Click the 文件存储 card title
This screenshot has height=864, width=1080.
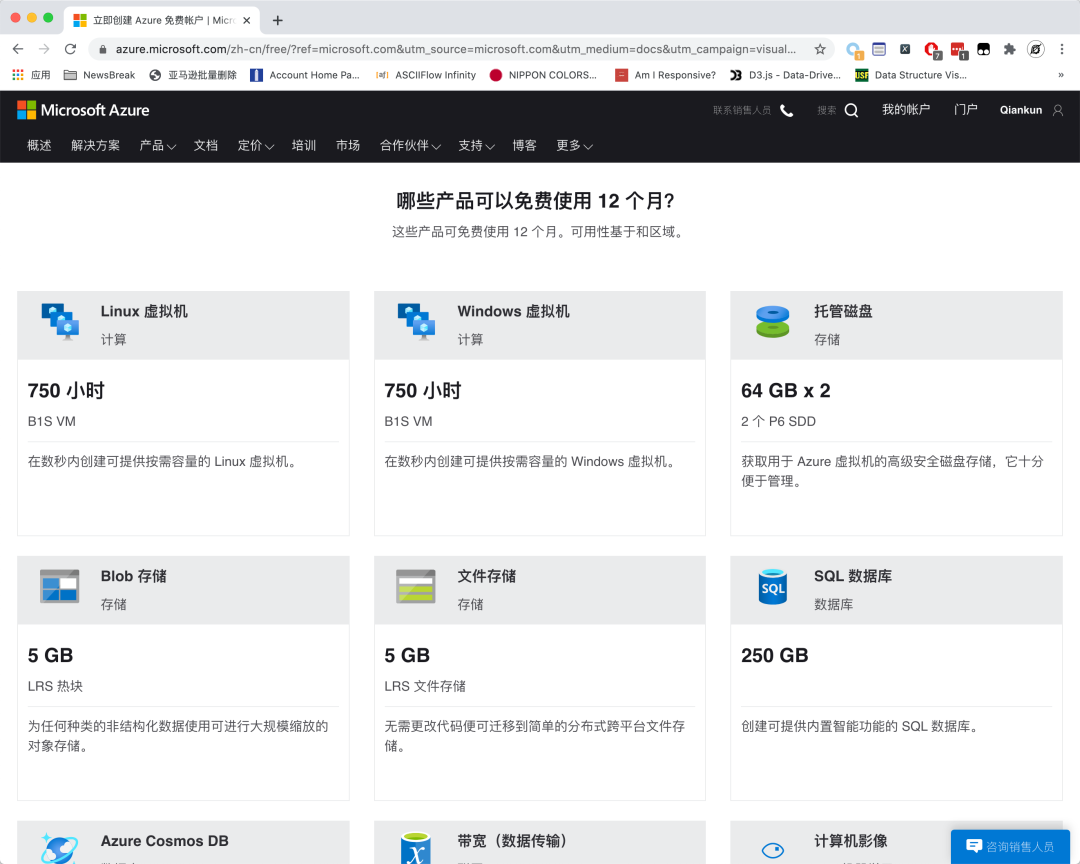[x=486, y=576]
